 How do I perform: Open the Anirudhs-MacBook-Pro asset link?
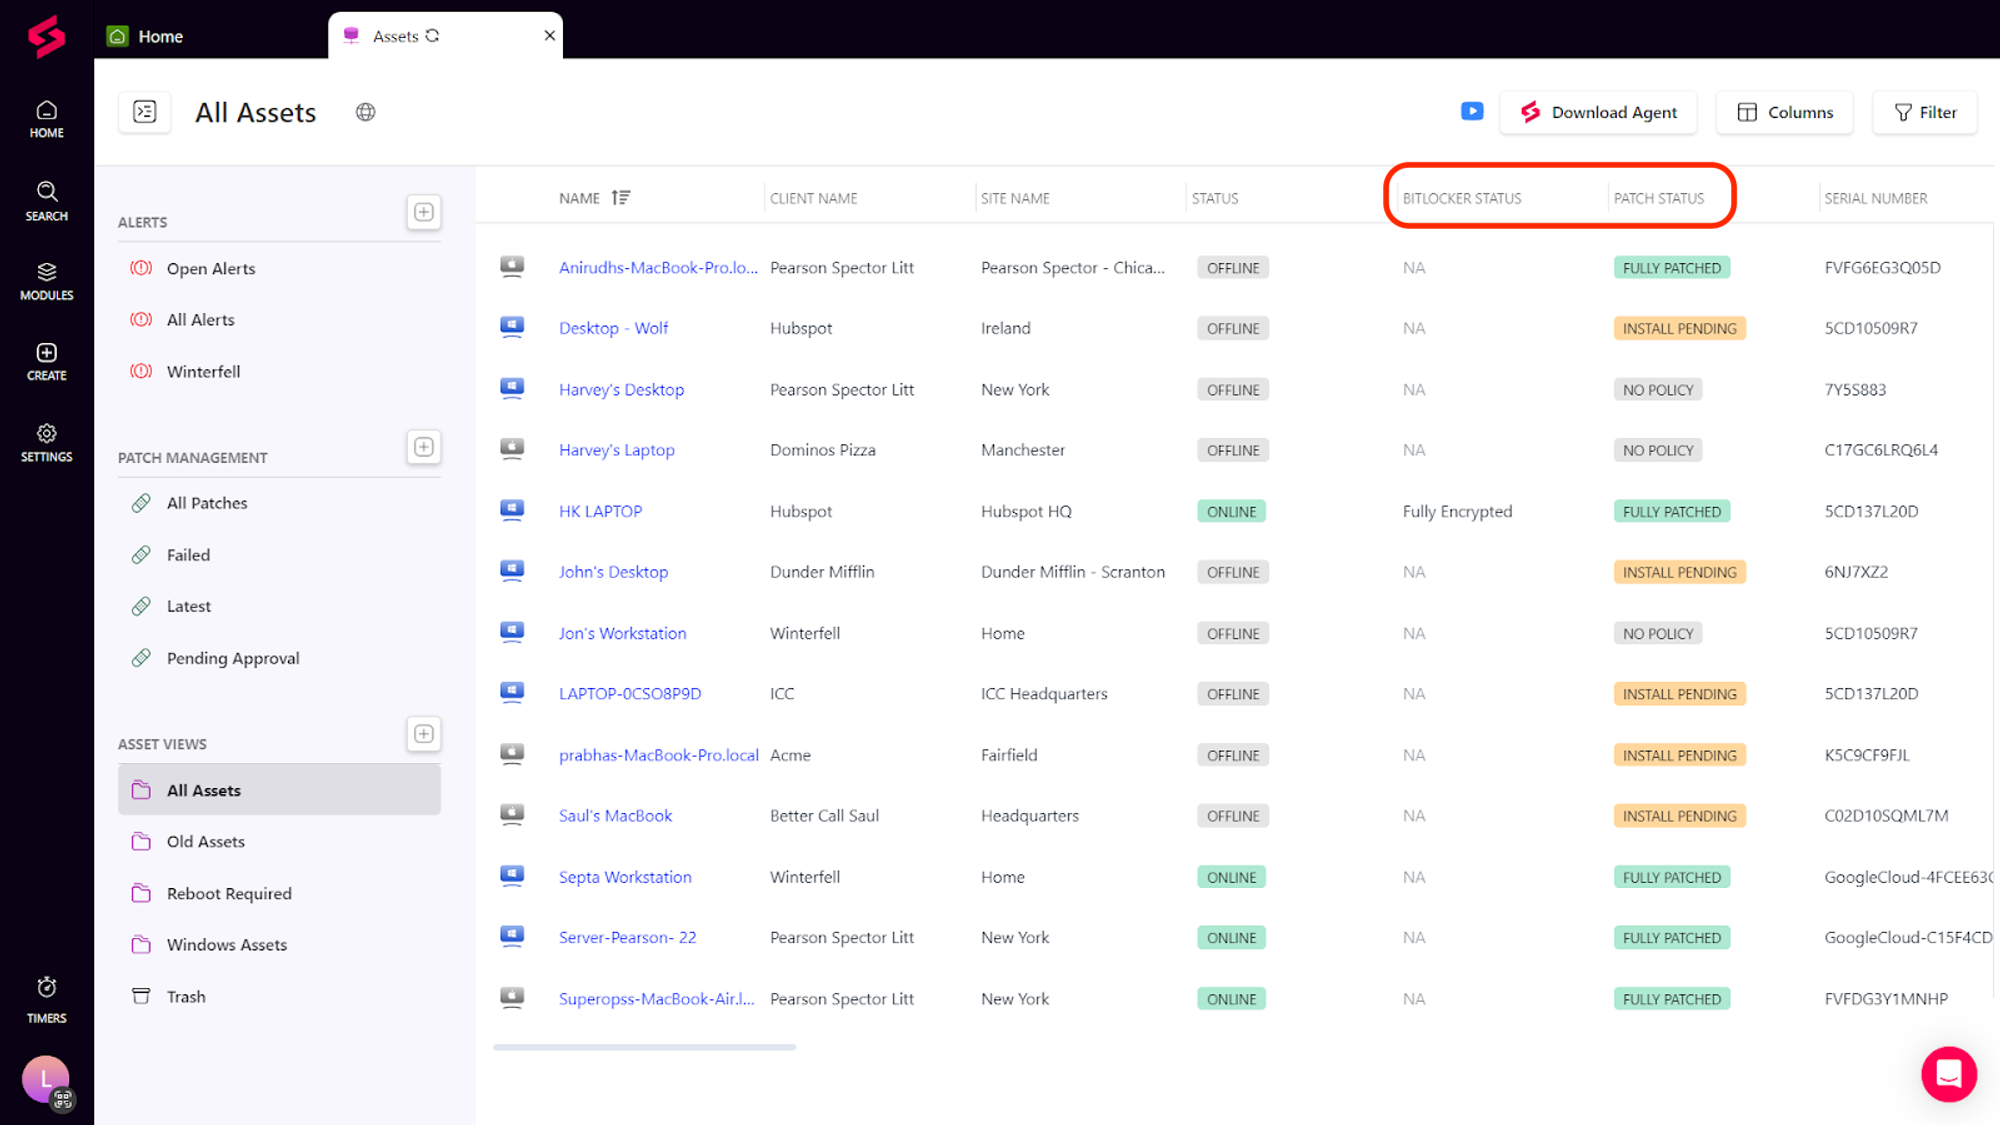pos(658,267)
